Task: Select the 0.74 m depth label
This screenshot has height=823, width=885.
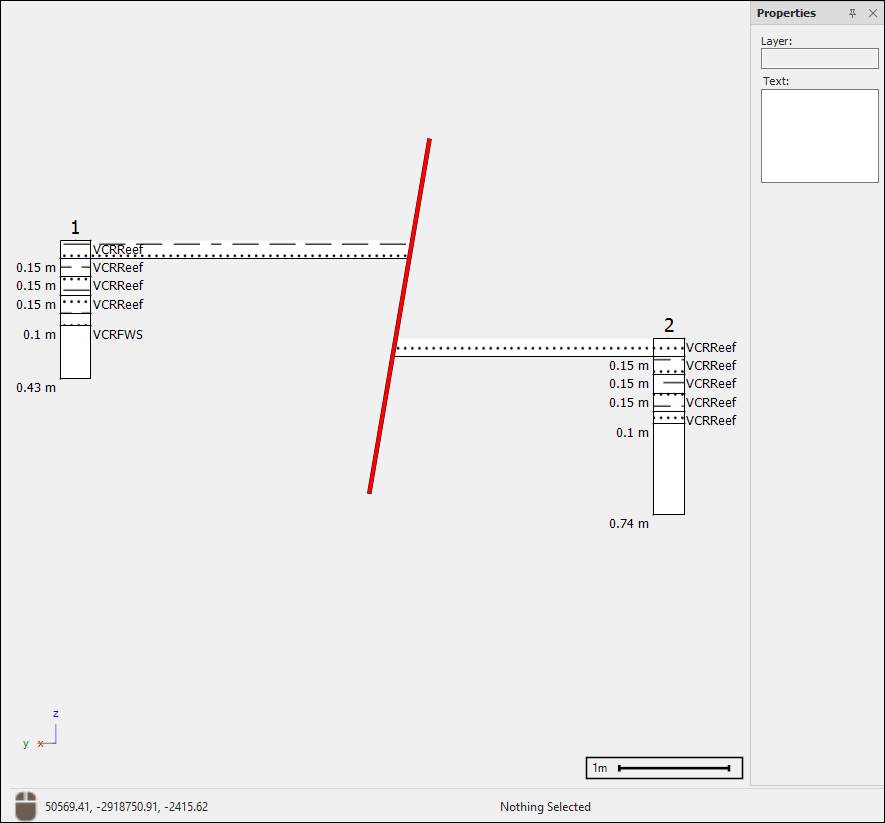Action: coord(629,523)
